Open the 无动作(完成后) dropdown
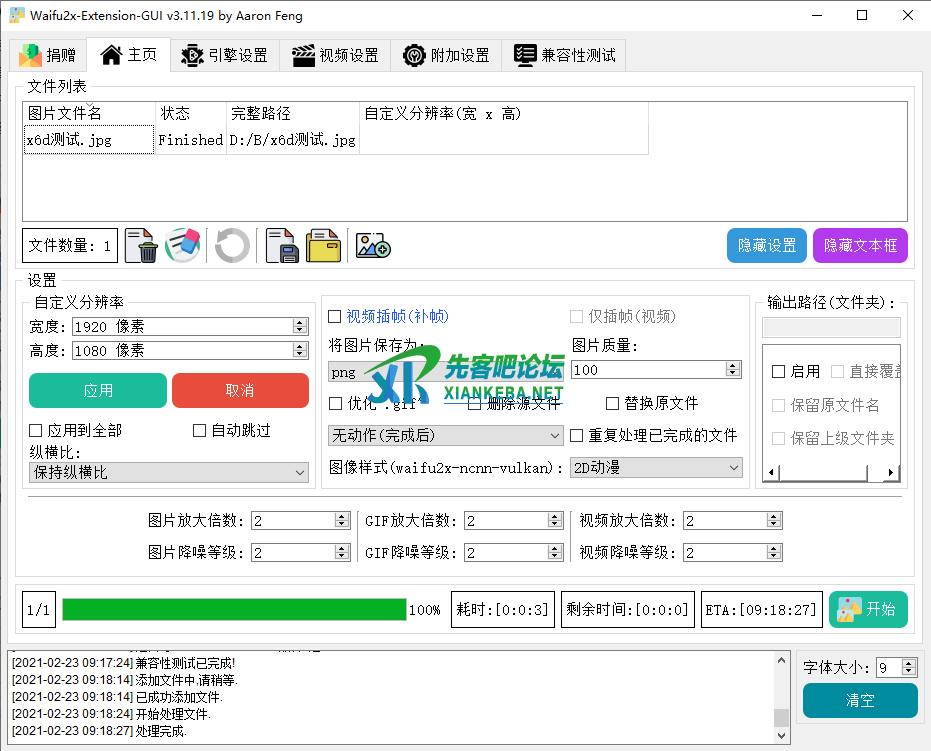931x751 pixels. [446, 435]
